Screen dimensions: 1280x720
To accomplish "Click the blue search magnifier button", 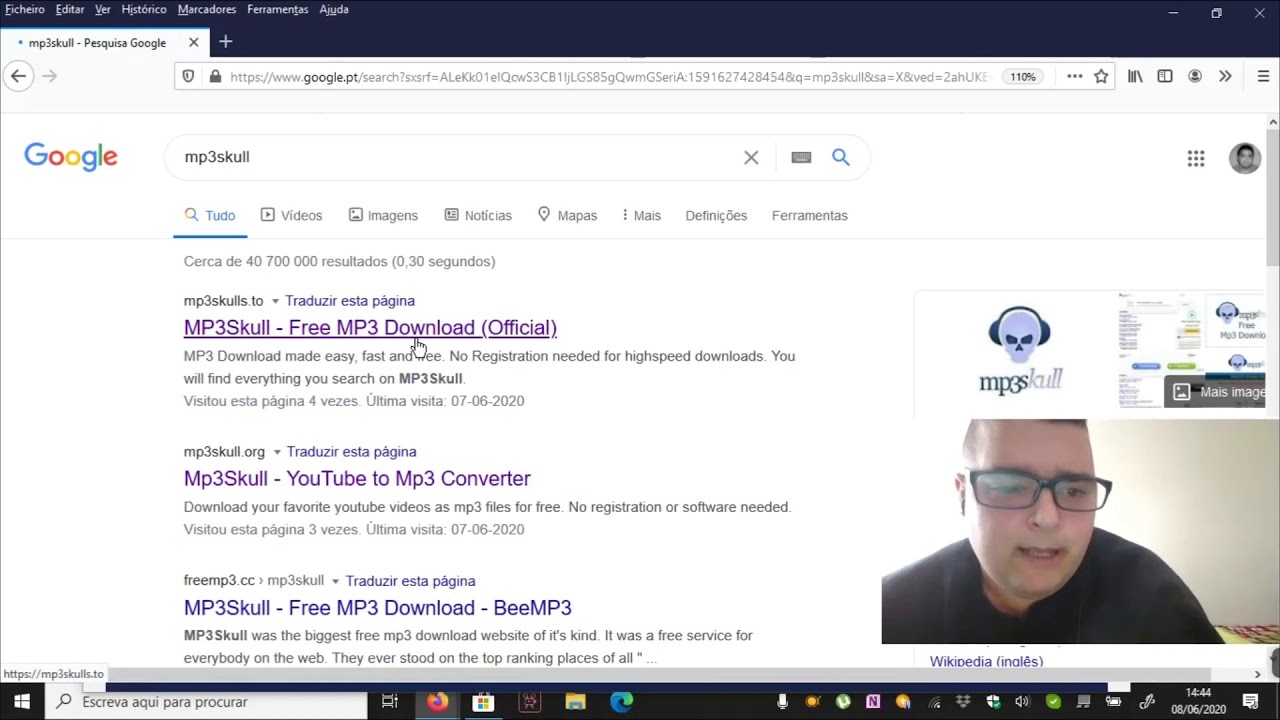I will pyautogui.click(x=841, y=157).
